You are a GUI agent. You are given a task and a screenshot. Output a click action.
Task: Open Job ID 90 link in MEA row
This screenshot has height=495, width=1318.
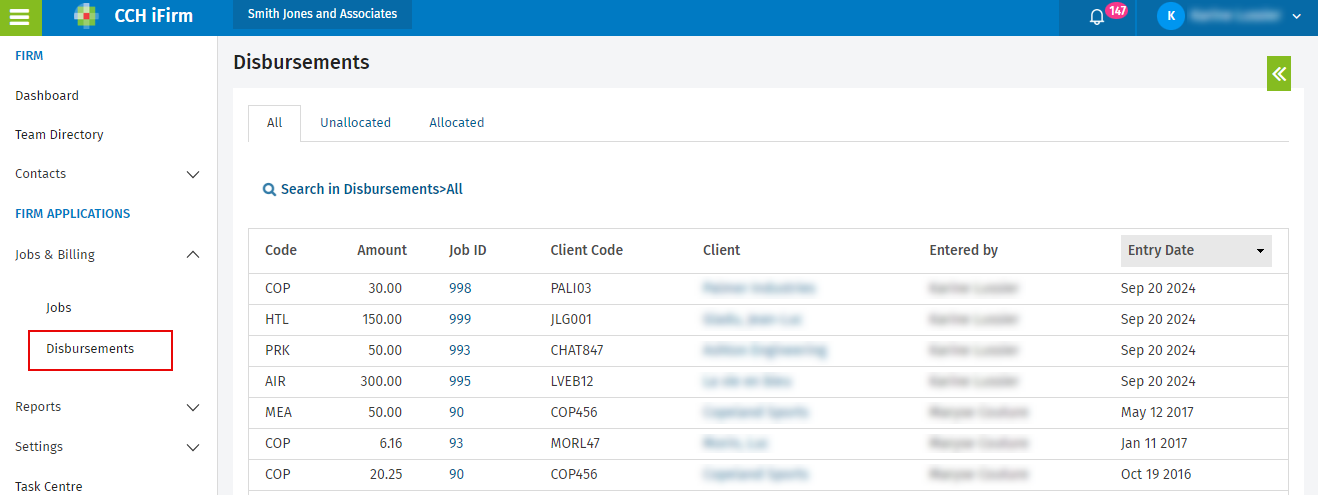pos(456,412)
